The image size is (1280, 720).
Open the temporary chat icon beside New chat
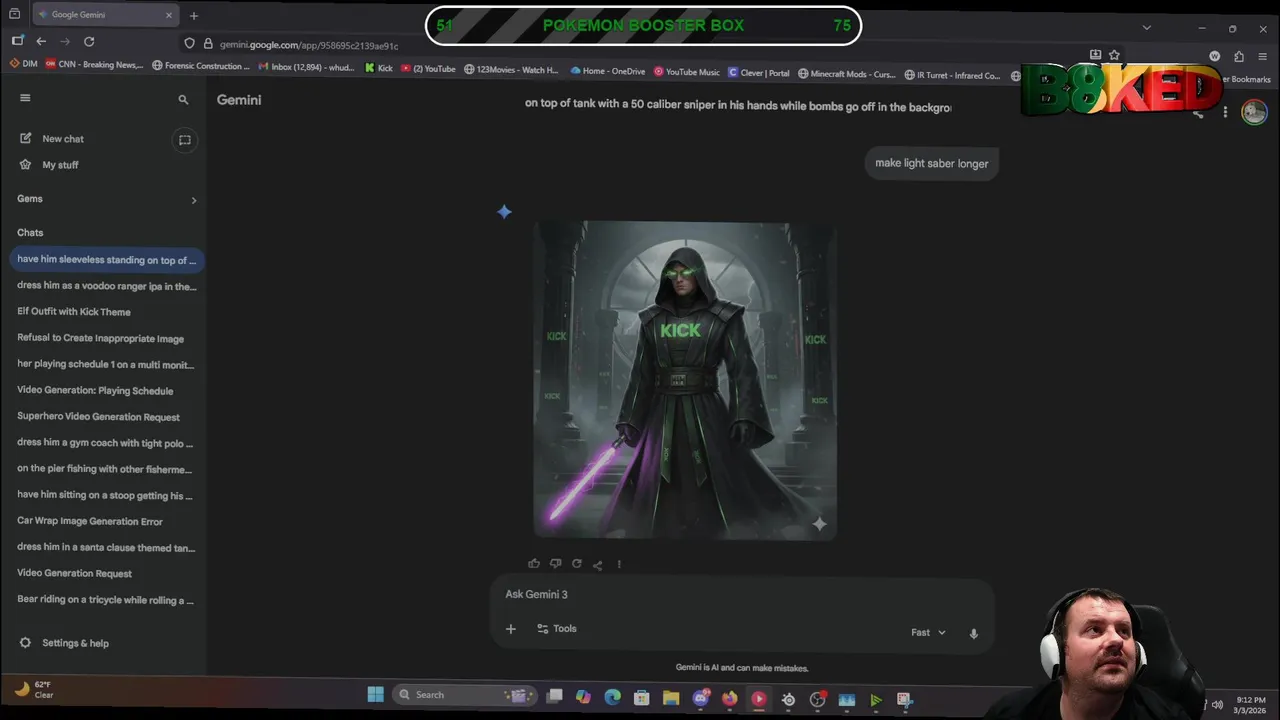click(x=185, y=140)
